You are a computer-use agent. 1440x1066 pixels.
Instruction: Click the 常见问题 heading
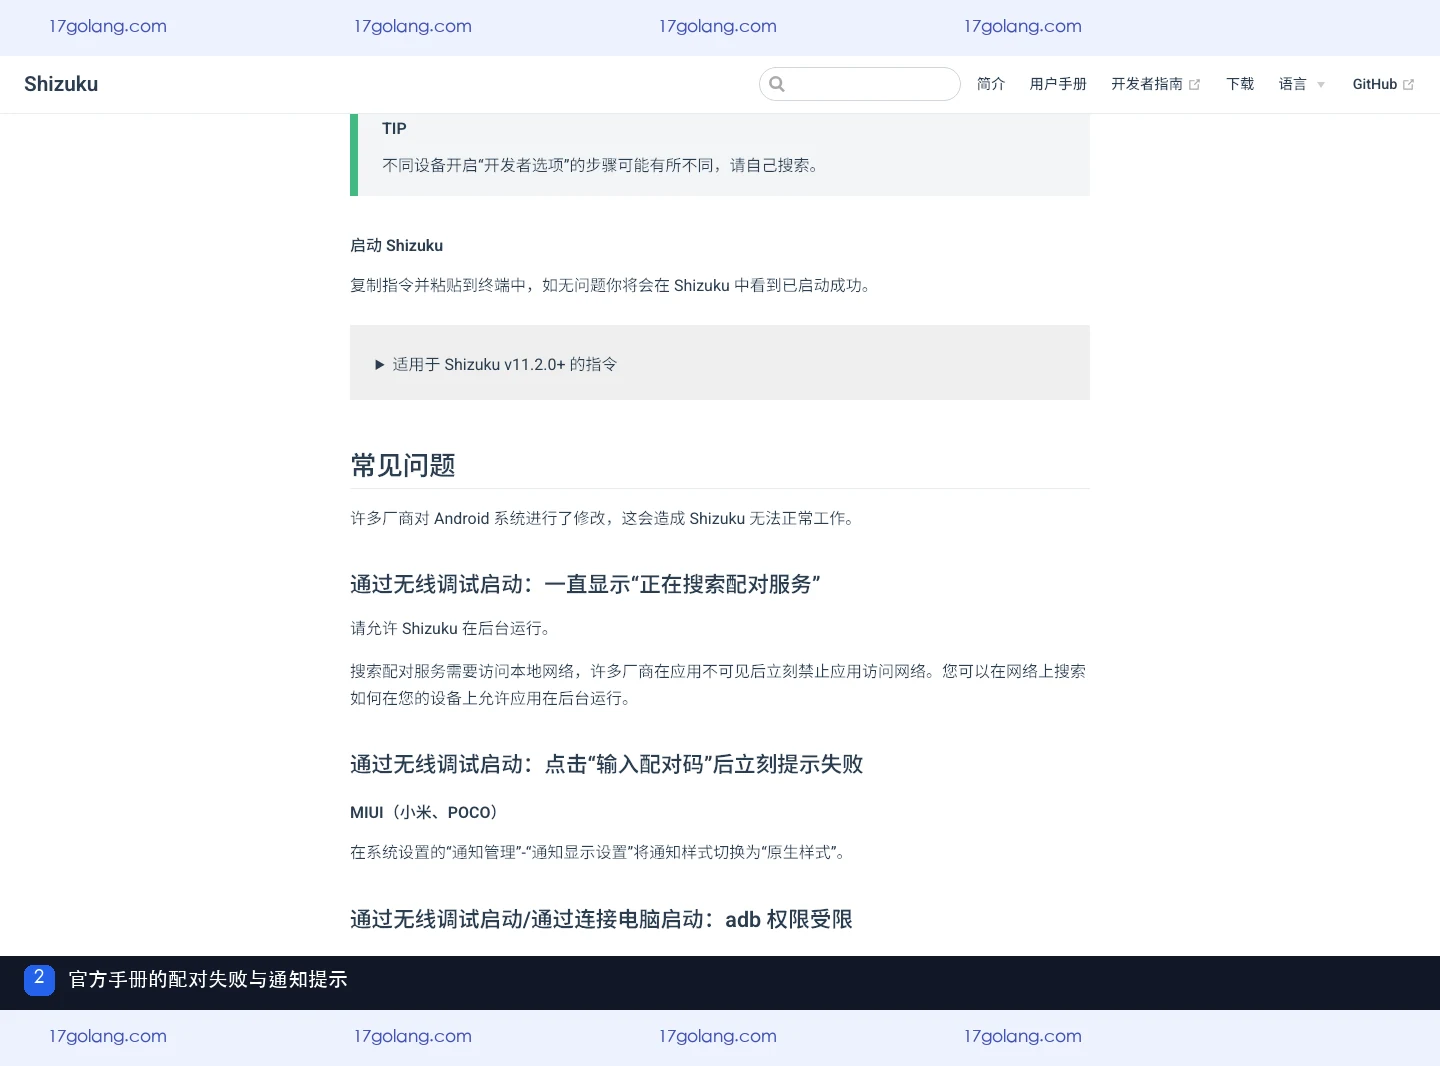click(x=403, y=465)
